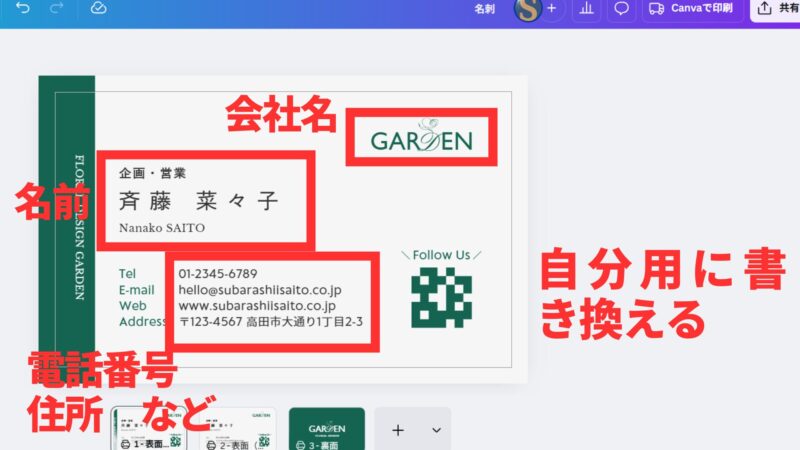800x450 pixels.
Task: Select the Nanako SAITO text
Action: (162, 228)
